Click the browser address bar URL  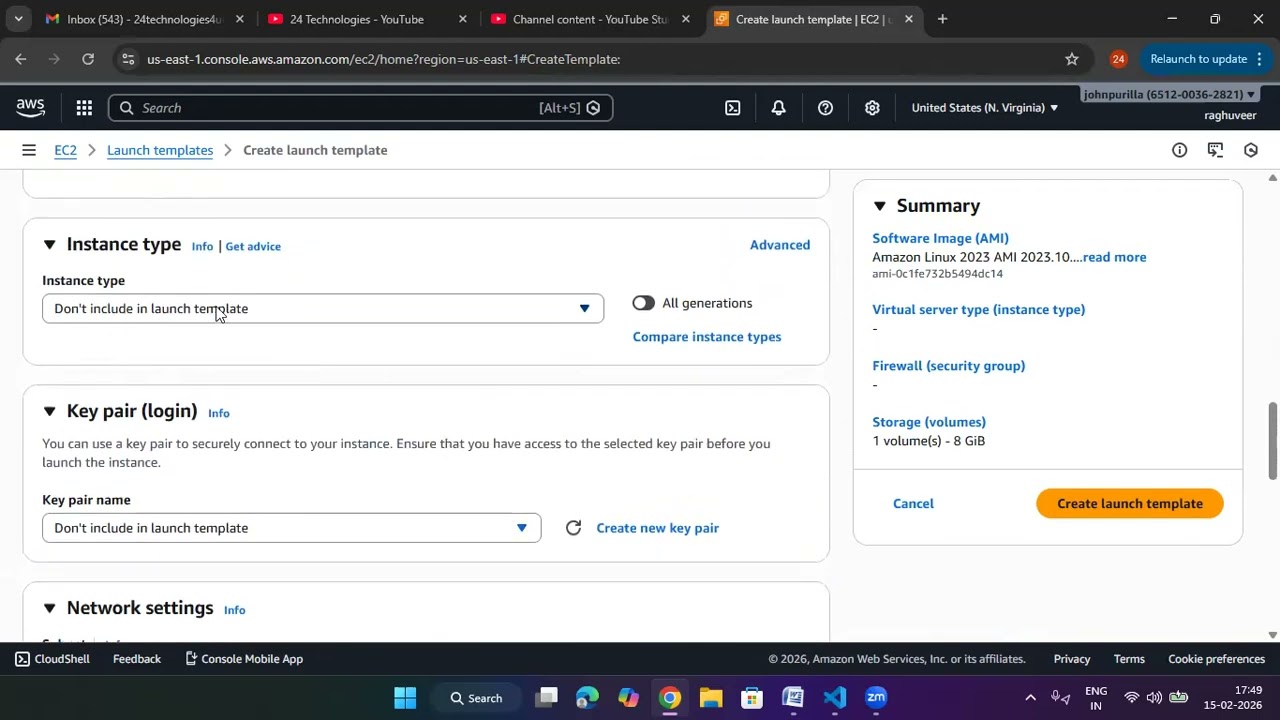[x=383, y=59]
